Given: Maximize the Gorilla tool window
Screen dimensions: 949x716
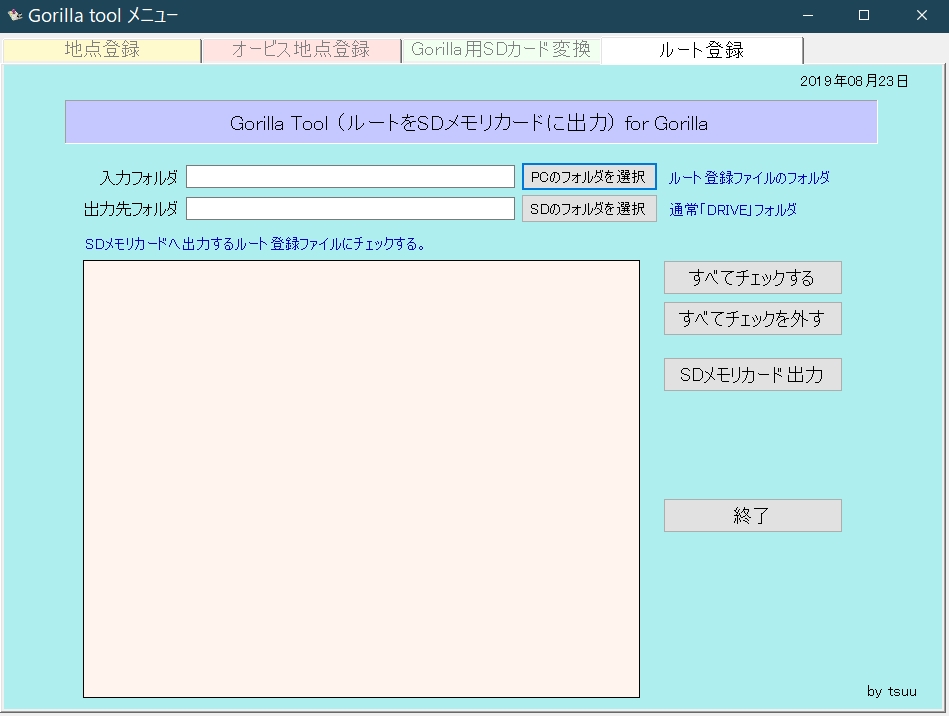Looking at the screenshot, I should (x=864, y=15).
